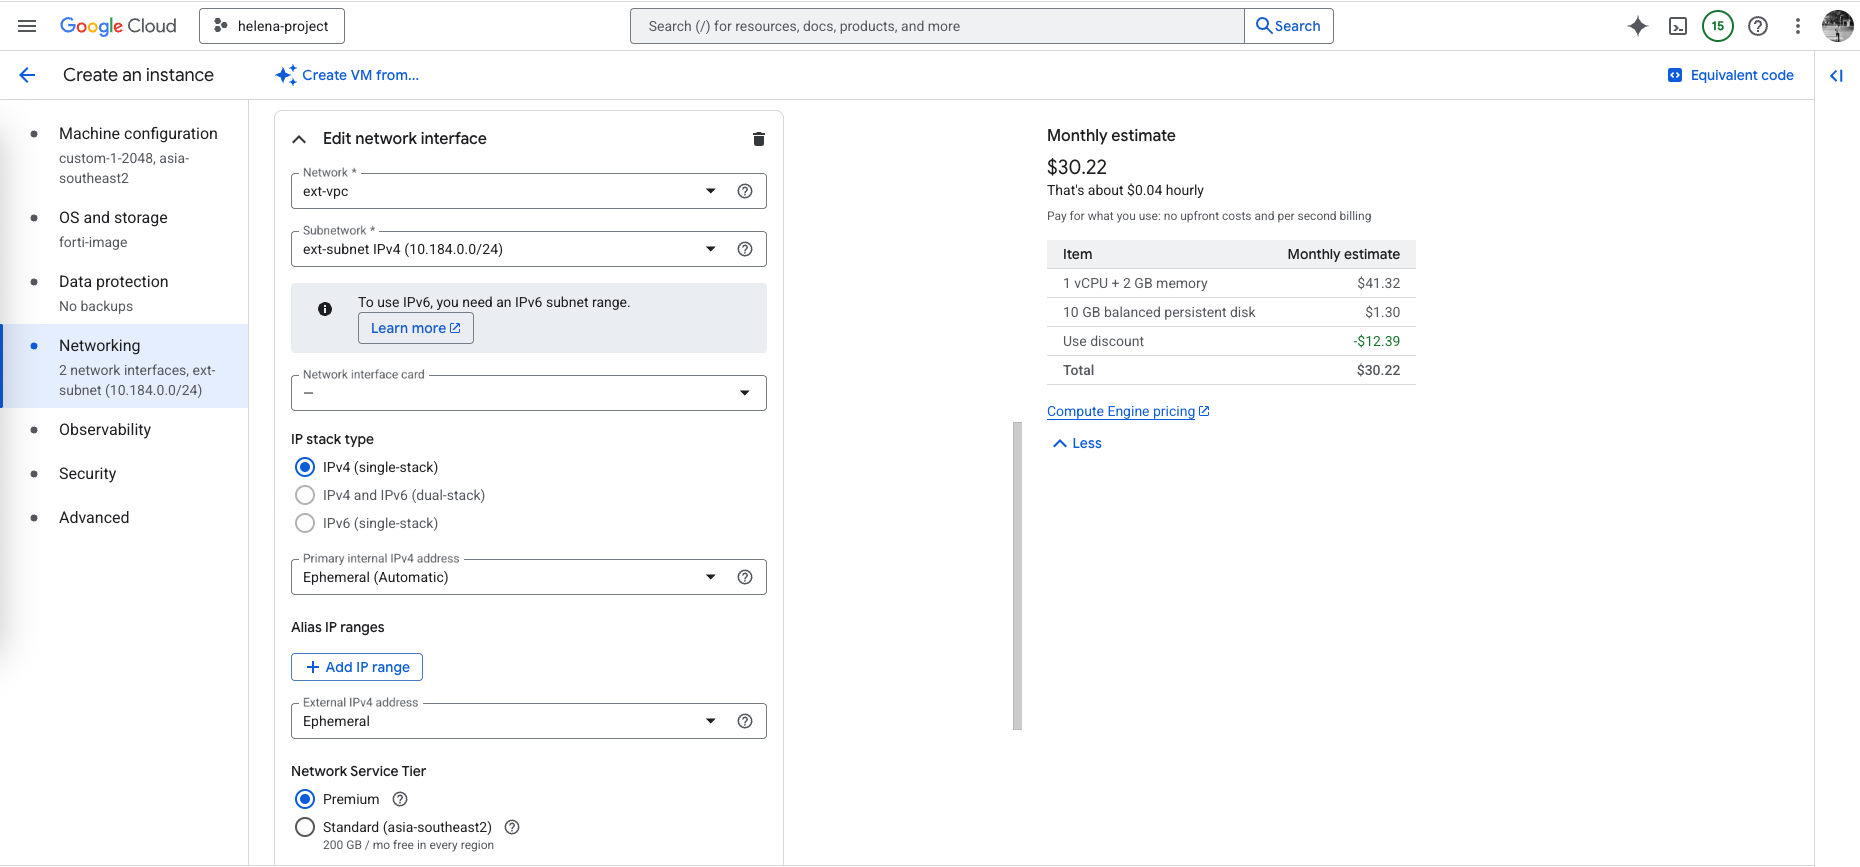This screenshot has width=1860, height=867.
Task: Go to the Security section
Action: [x=87, y=474]
